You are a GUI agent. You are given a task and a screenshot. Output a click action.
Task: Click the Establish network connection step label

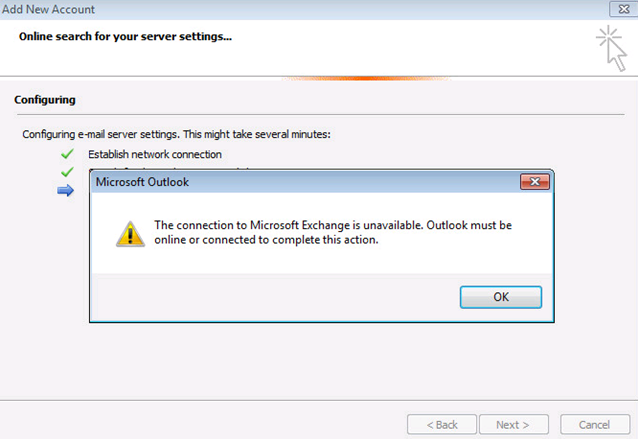pos(155,154)
